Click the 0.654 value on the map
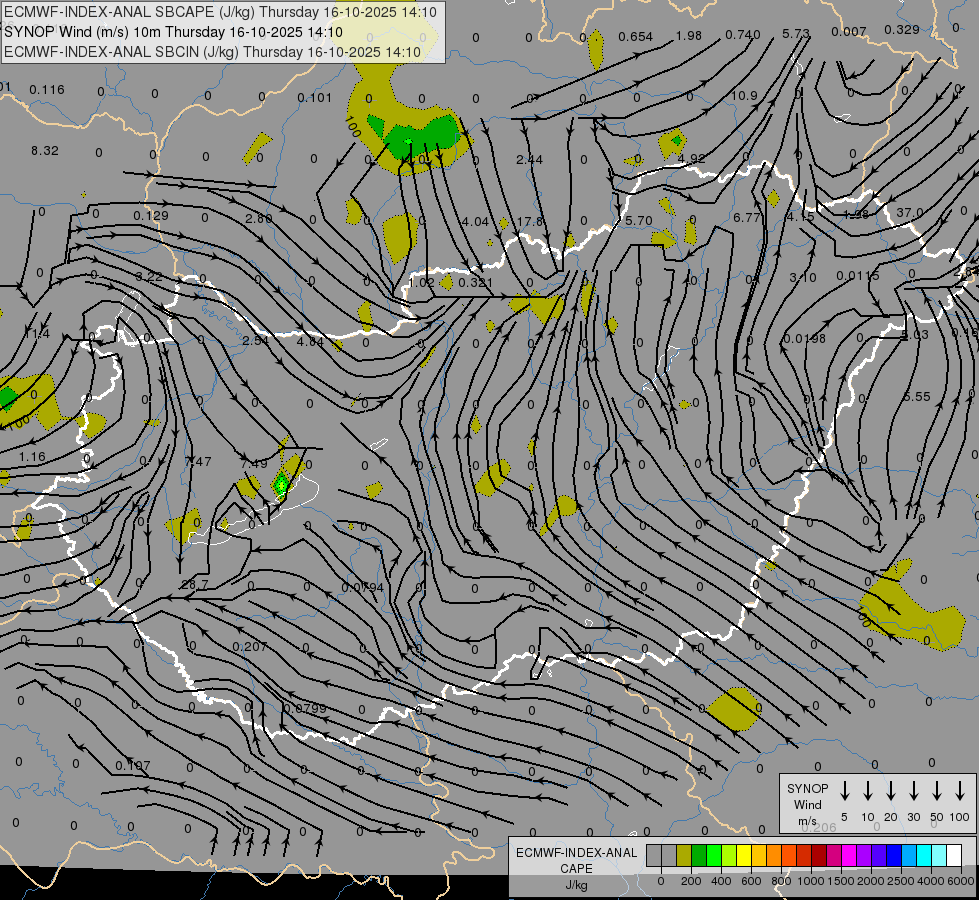Viewport: 979px width, 900px height. coord(636,37)
